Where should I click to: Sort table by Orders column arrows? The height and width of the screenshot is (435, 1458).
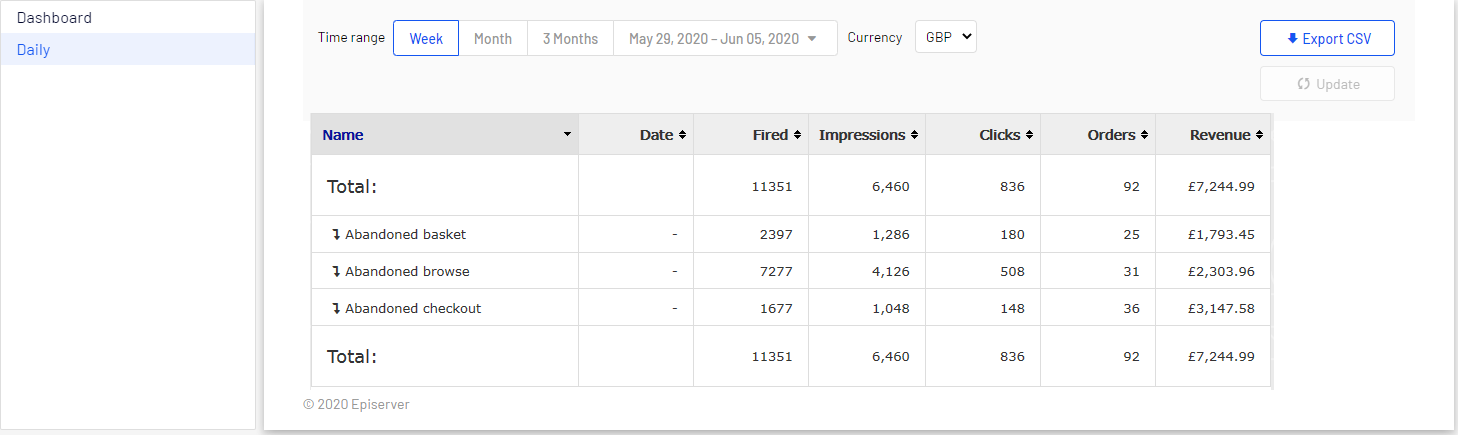click(1144, 135)
